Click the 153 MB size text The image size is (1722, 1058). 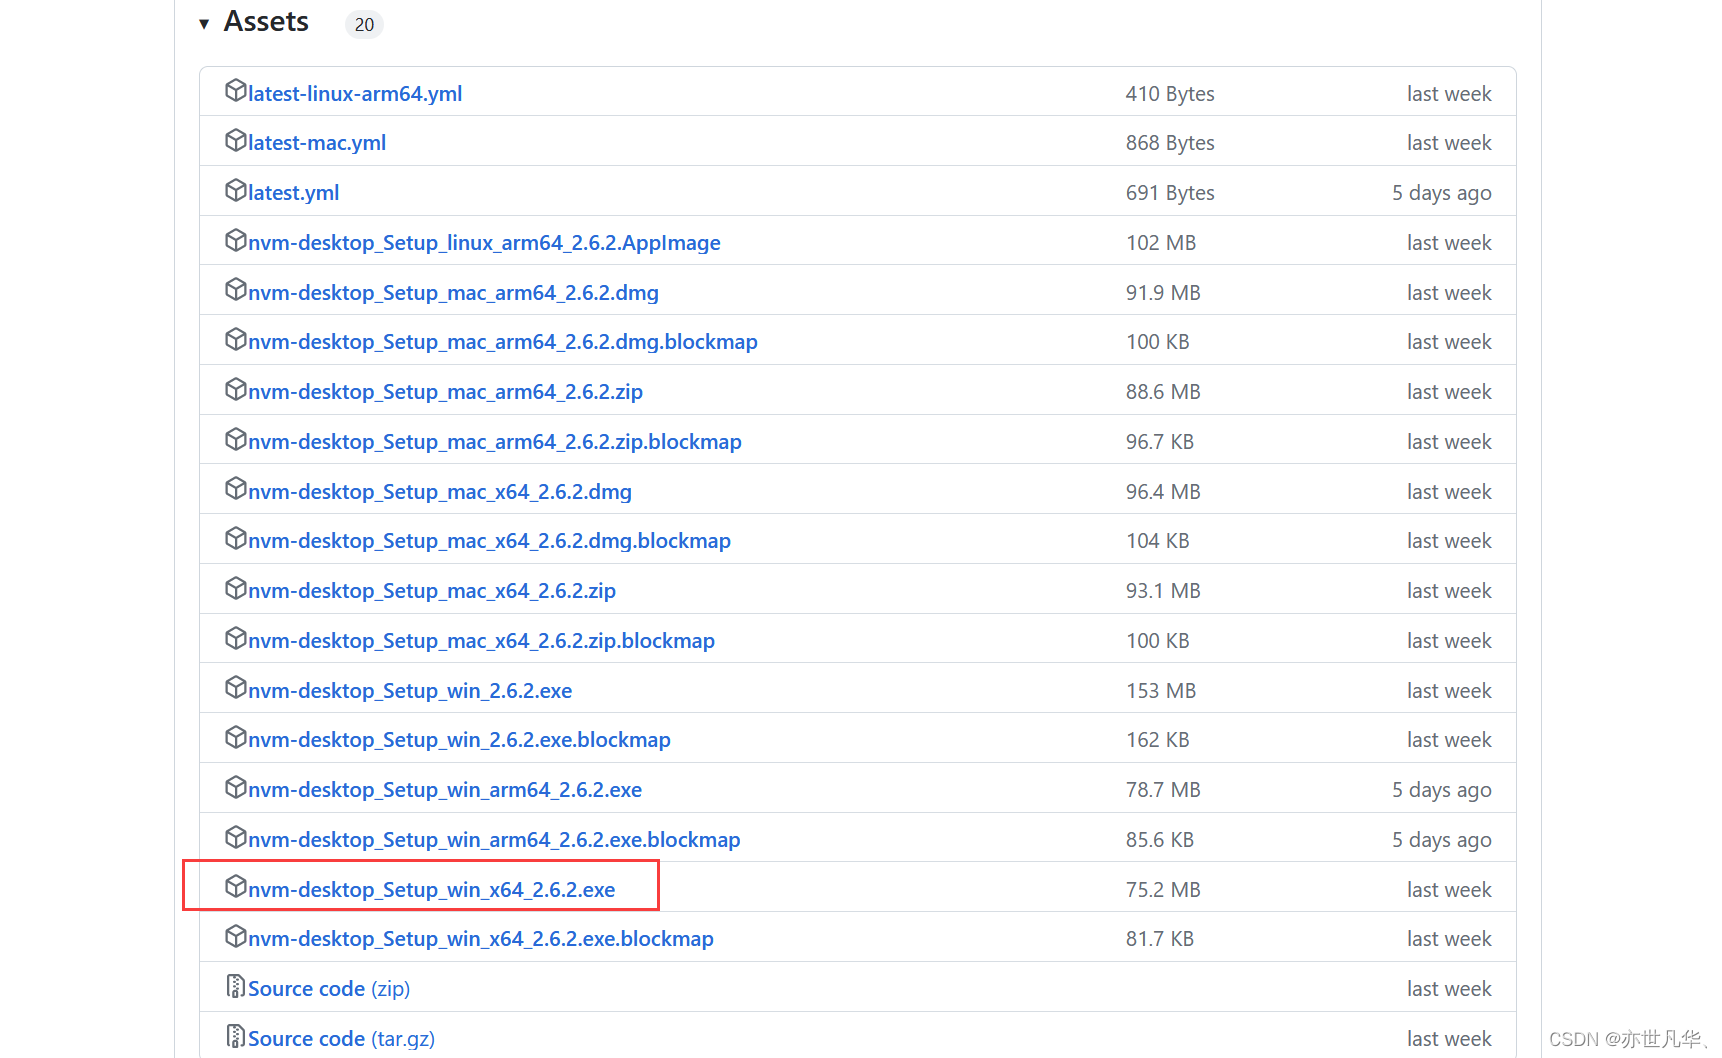coord(1161,691)
